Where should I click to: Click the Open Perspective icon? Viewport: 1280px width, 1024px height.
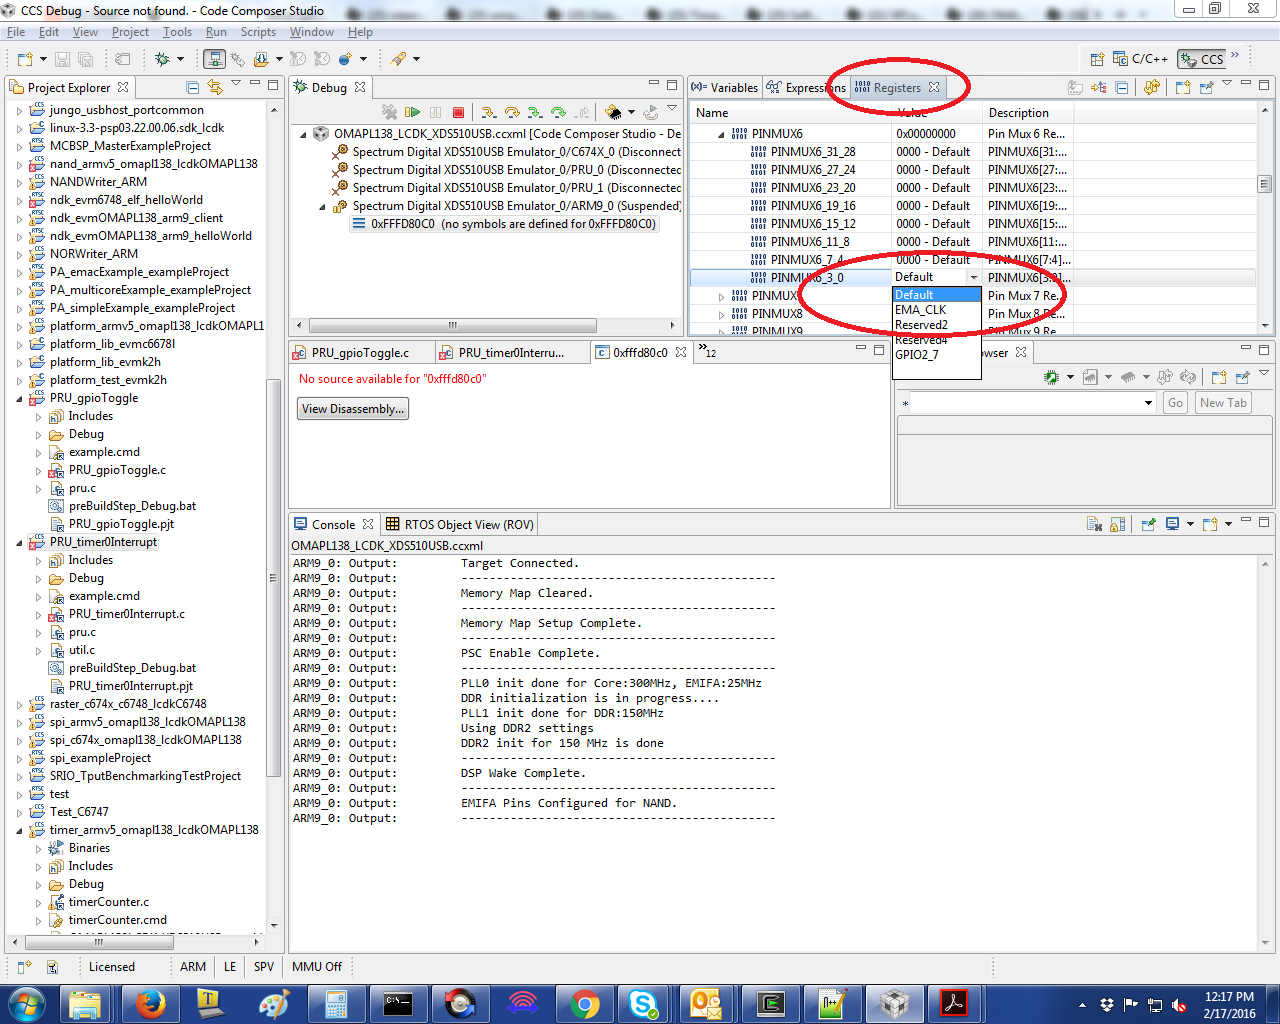(1097, 59)
